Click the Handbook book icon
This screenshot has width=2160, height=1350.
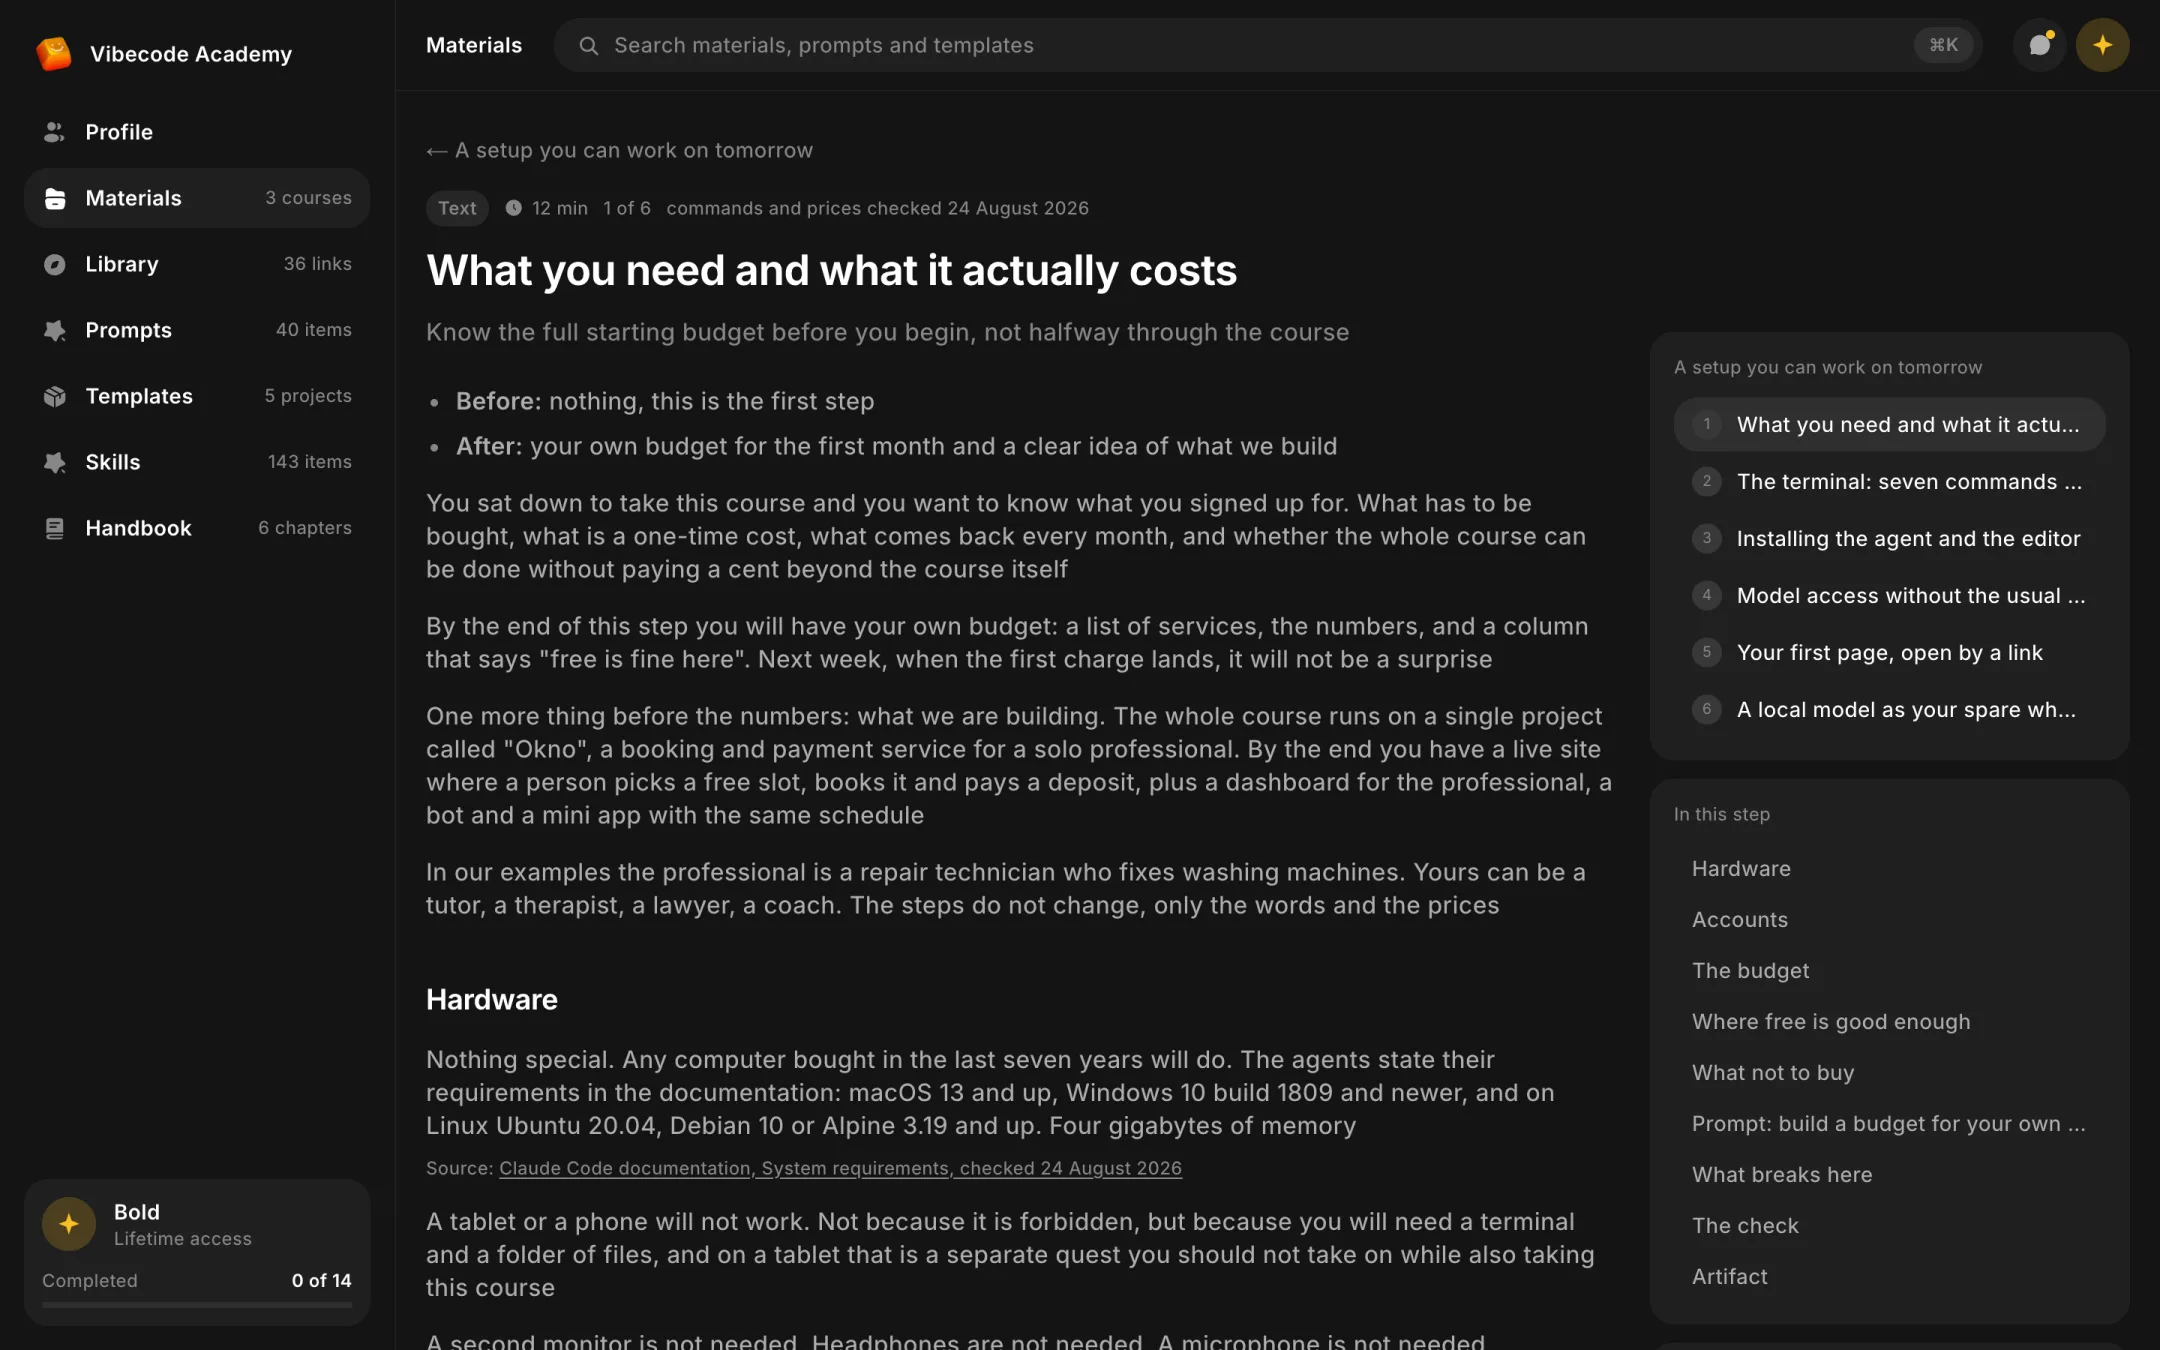pos(55,528)
